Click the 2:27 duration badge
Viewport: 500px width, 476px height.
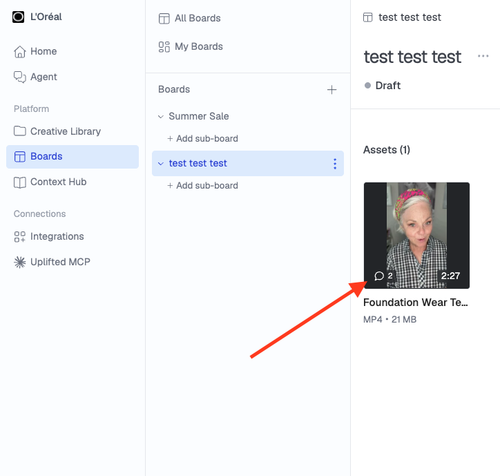coord(450,276)
